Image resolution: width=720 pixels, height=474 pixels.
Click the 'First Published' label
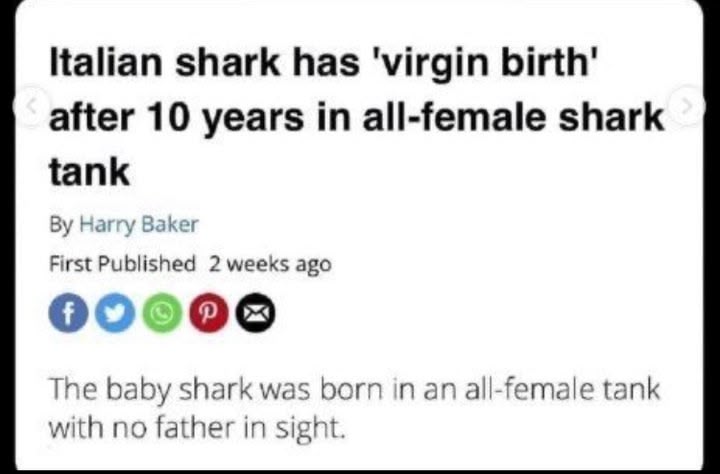tap(122, 264)
